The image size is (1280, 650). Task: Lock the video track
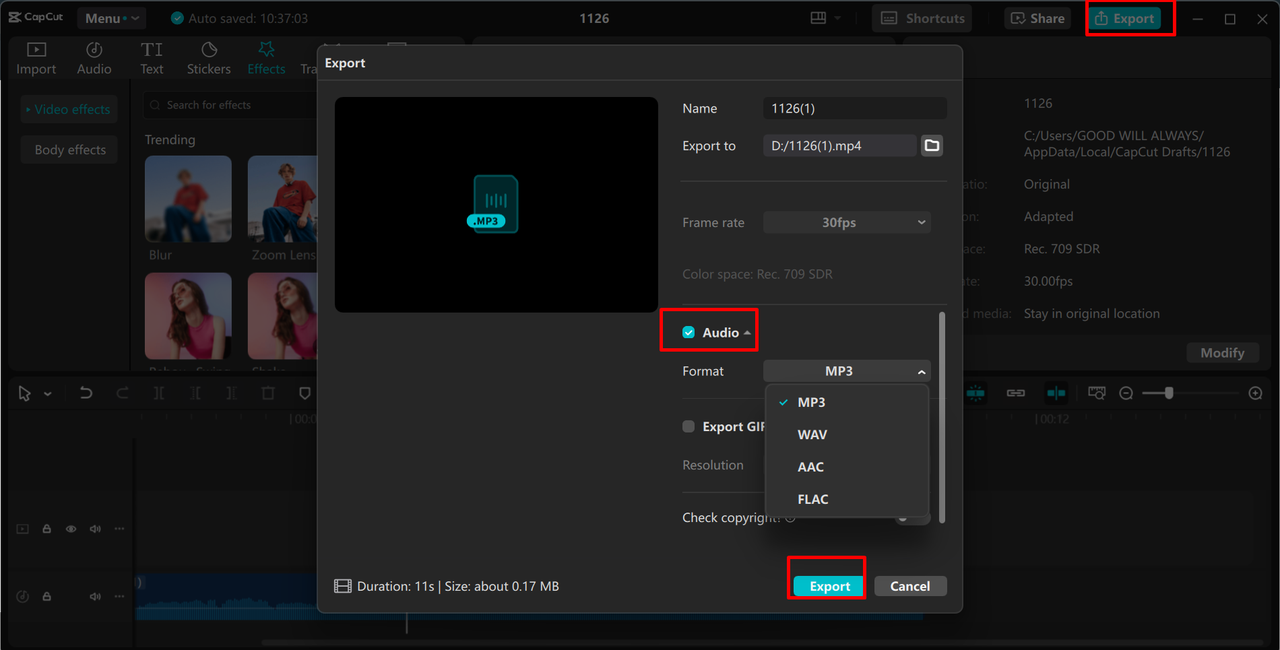47,529
